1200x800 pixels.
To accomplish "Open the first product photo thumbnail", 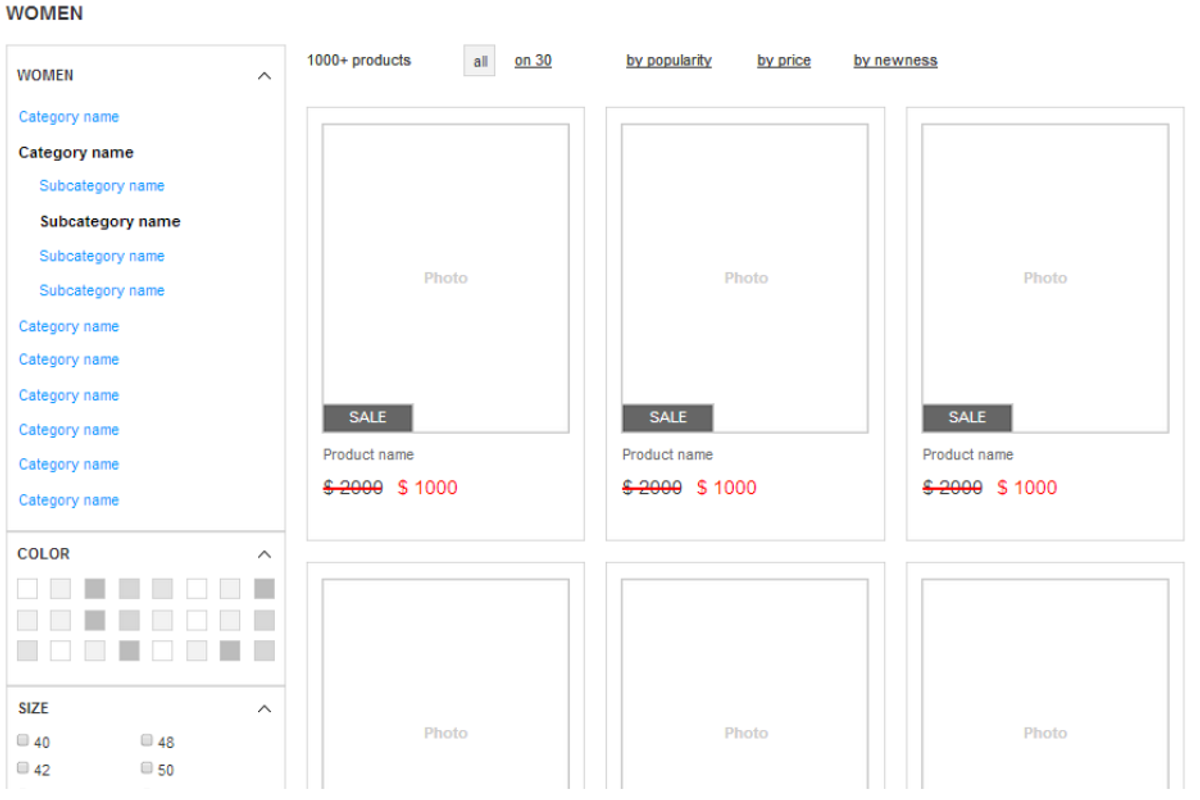I will pos(445,278).
